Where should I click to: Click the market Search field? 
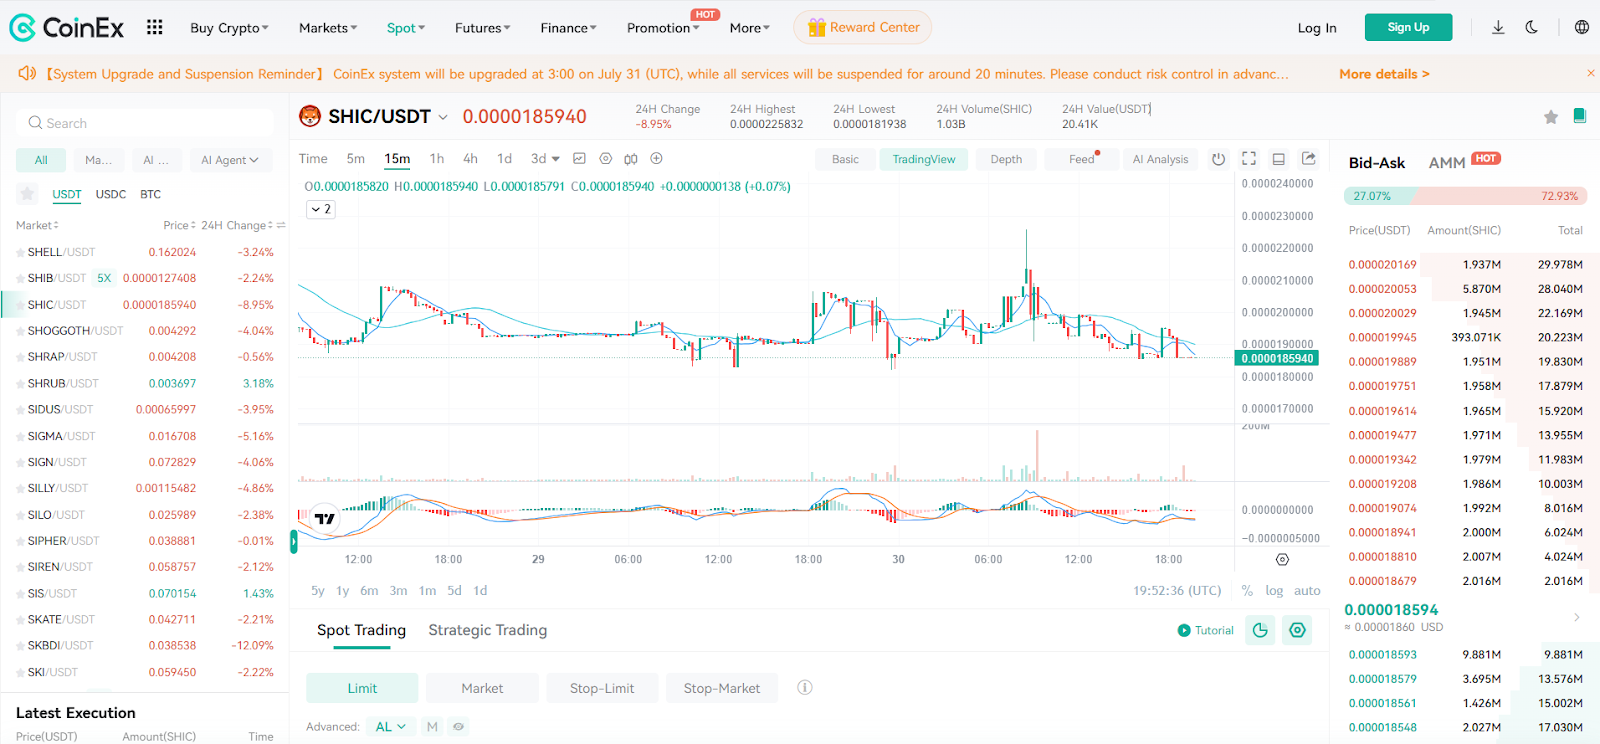point(145,123)
